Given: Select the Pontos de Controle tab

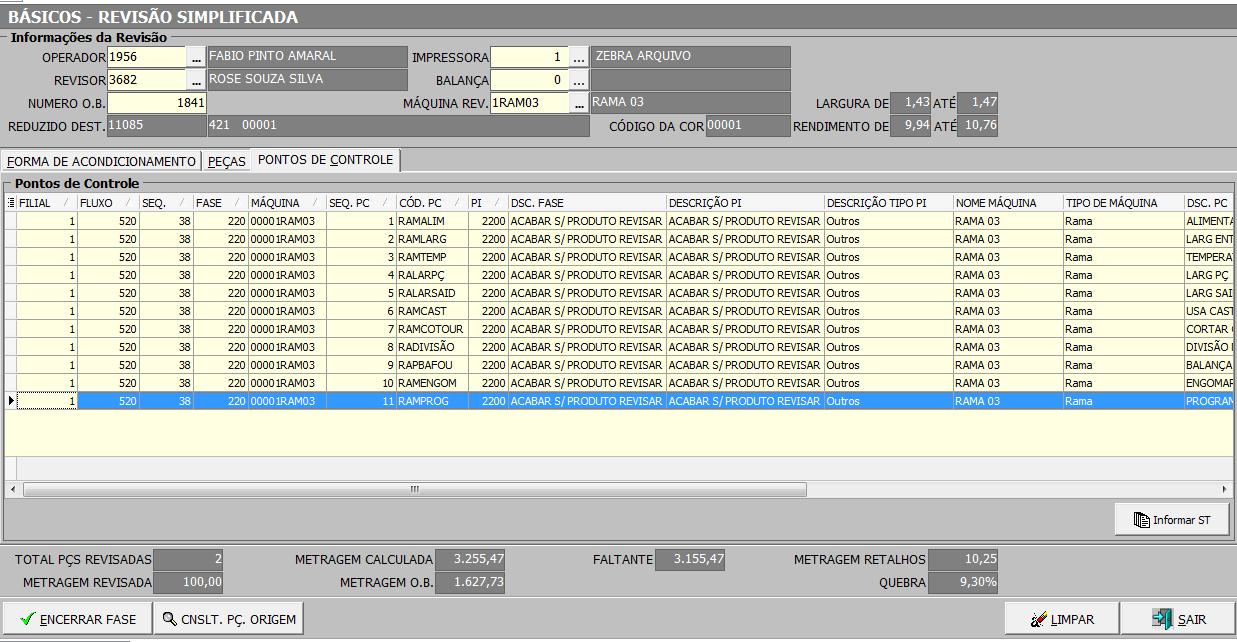Looking at the screenshot, I should point(325,160).
